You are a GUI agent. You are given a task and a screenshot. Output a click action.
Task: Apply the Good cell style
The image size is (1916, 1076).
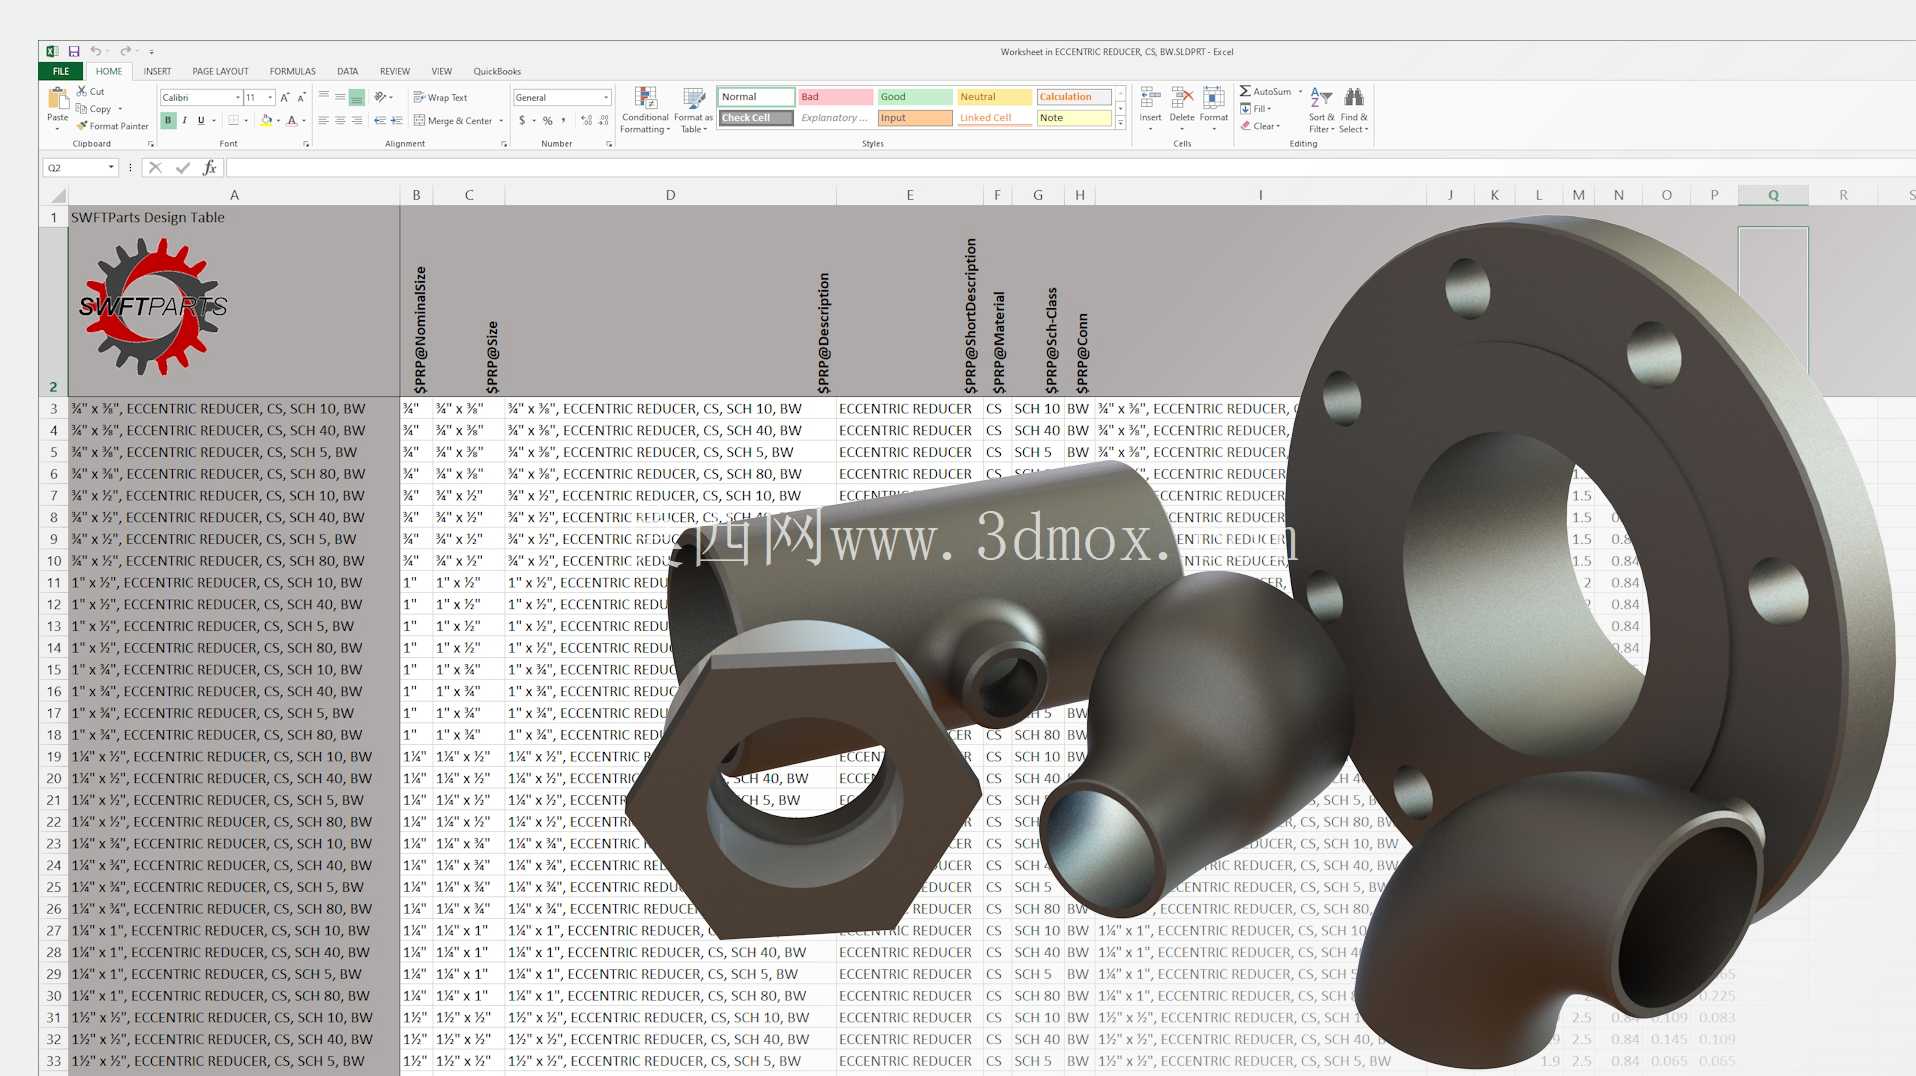pyautogui.click(x=915, y=97)
